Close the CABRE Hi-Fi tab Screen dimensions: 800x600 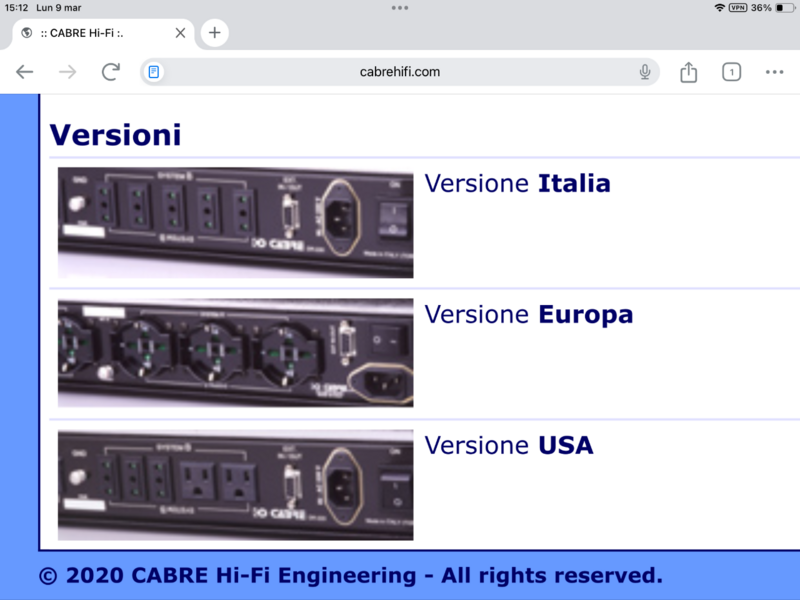(x=180, y=33)
